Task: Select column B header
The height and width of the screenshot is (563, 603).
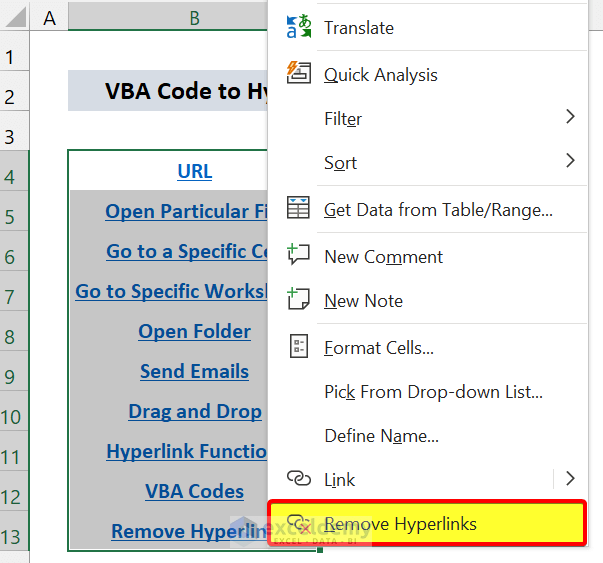Action: coord(194,17)
